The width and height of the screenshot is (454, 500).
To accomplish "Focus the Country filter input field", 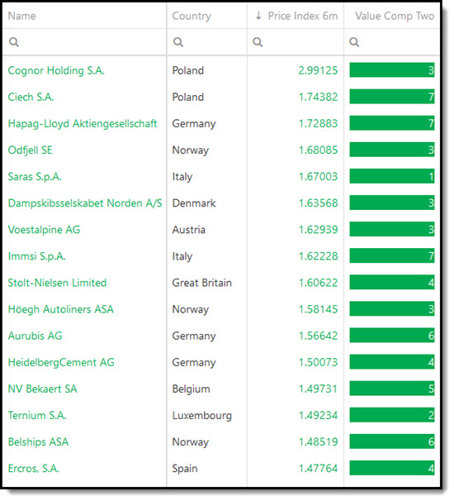I will click(x=207, y=42).
